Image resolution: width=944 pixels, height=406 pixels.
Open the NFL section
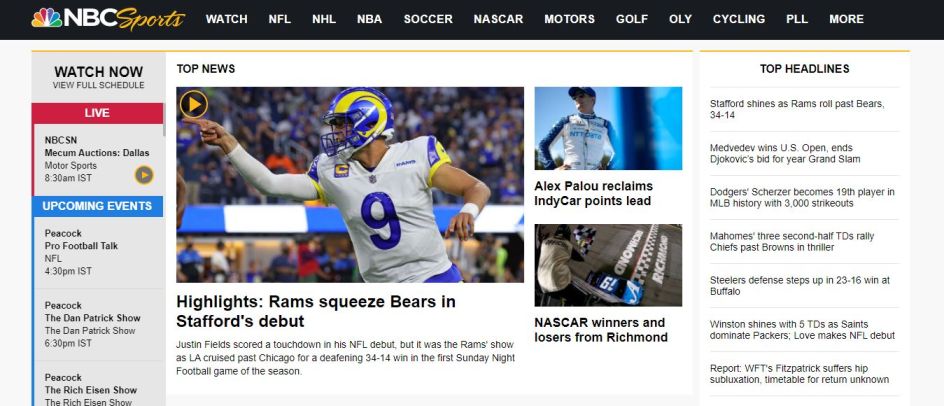tap(279, 19)
